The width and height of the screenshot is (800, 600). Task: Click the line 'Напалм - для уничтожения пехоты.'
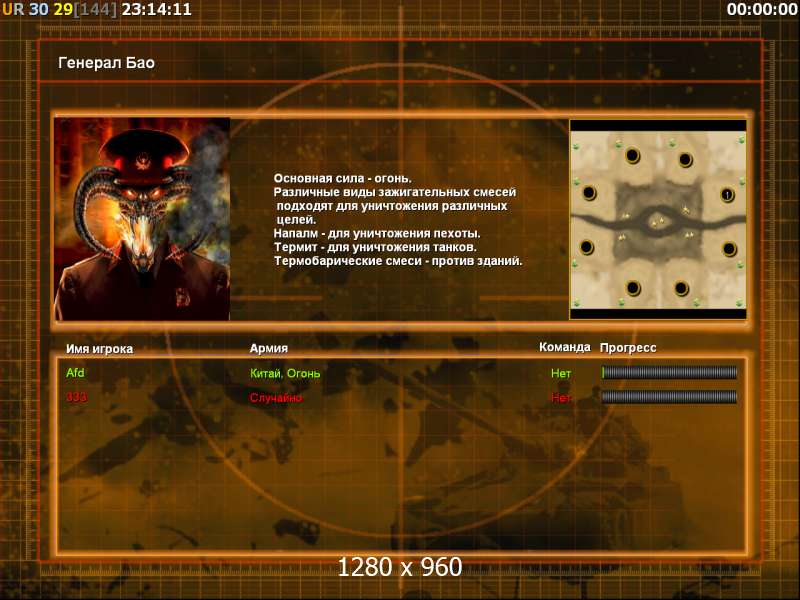377,234
